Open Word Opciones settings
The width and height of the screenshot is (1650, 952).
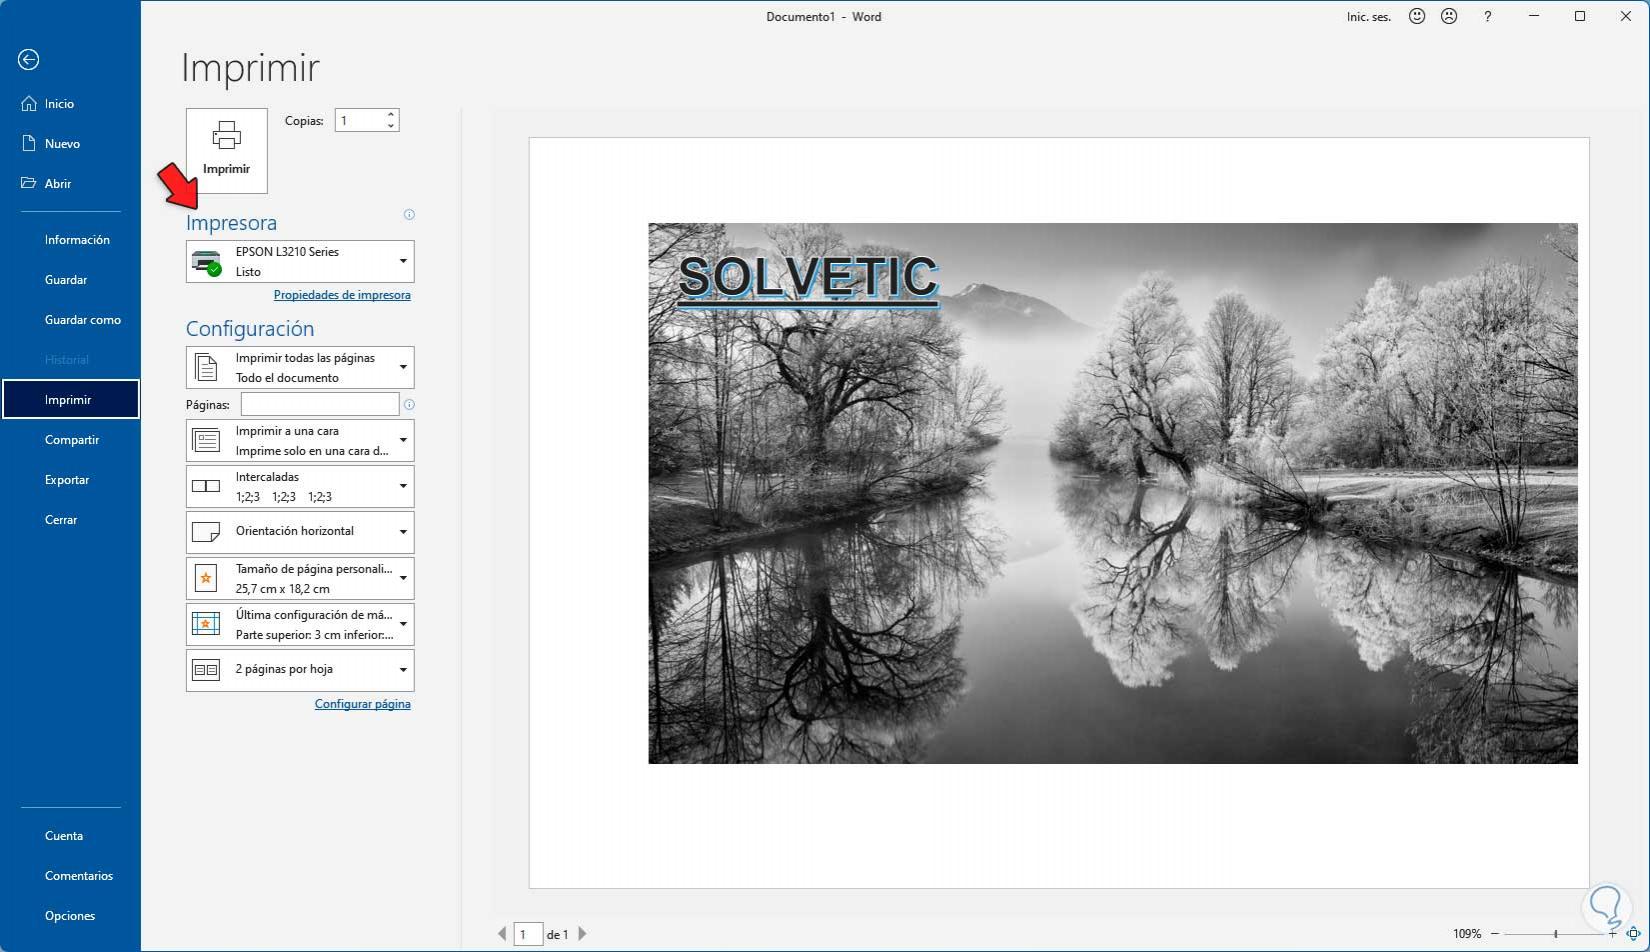[x=70, y=916]
